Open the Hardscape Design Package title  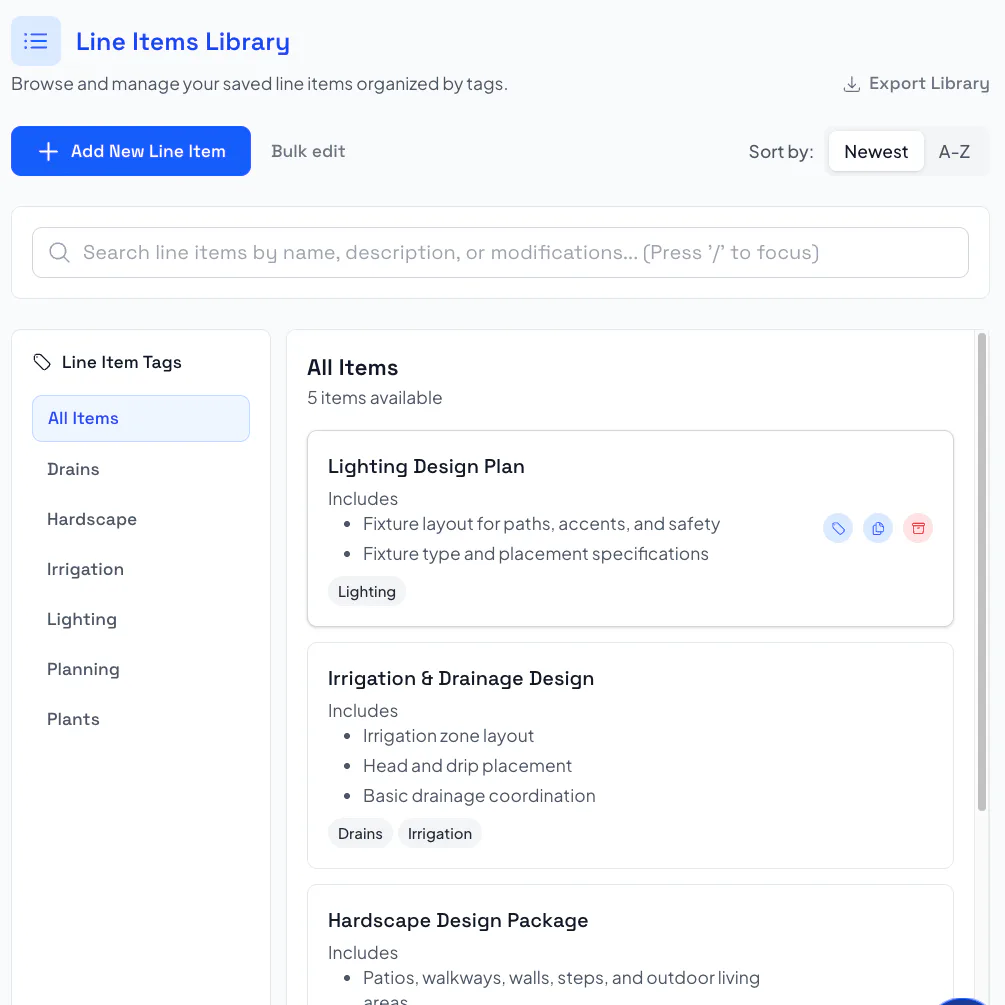pyautogui.click(x=458, y=920)
